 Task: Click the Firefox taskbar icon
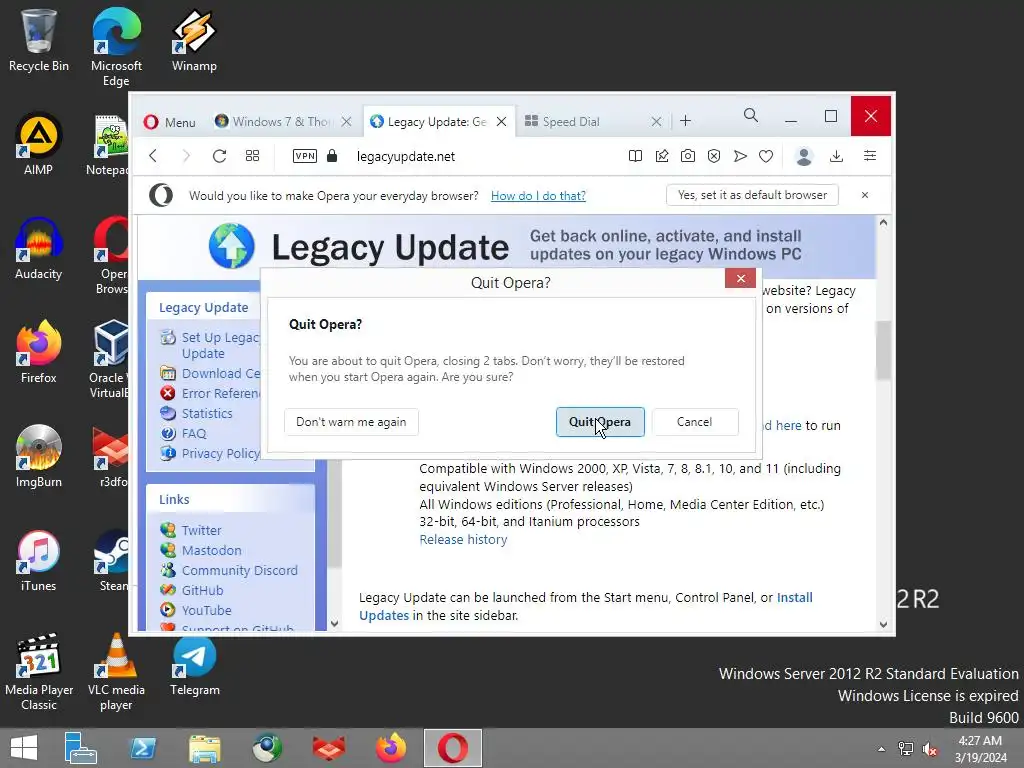coord(391,748)
